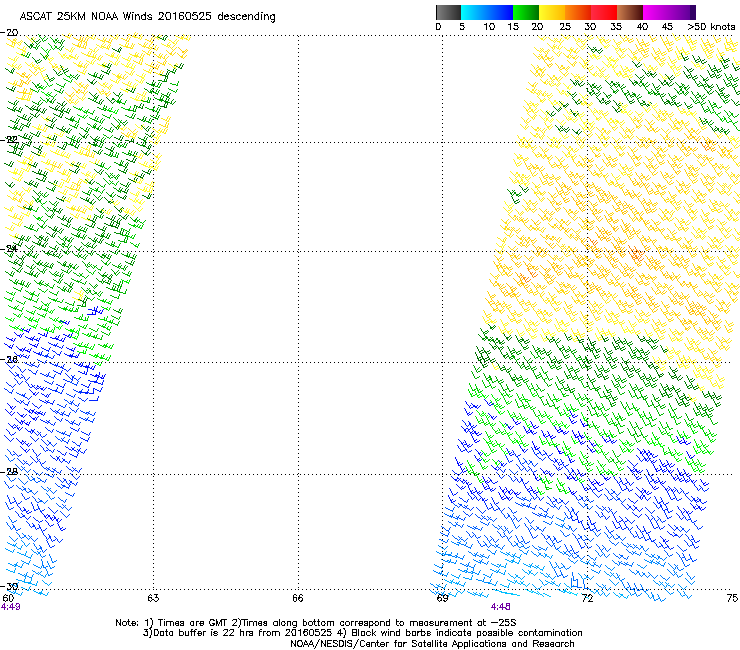Select the '69' longitude axis label
The width and height of the screenshot is (740, 650).
442,598
